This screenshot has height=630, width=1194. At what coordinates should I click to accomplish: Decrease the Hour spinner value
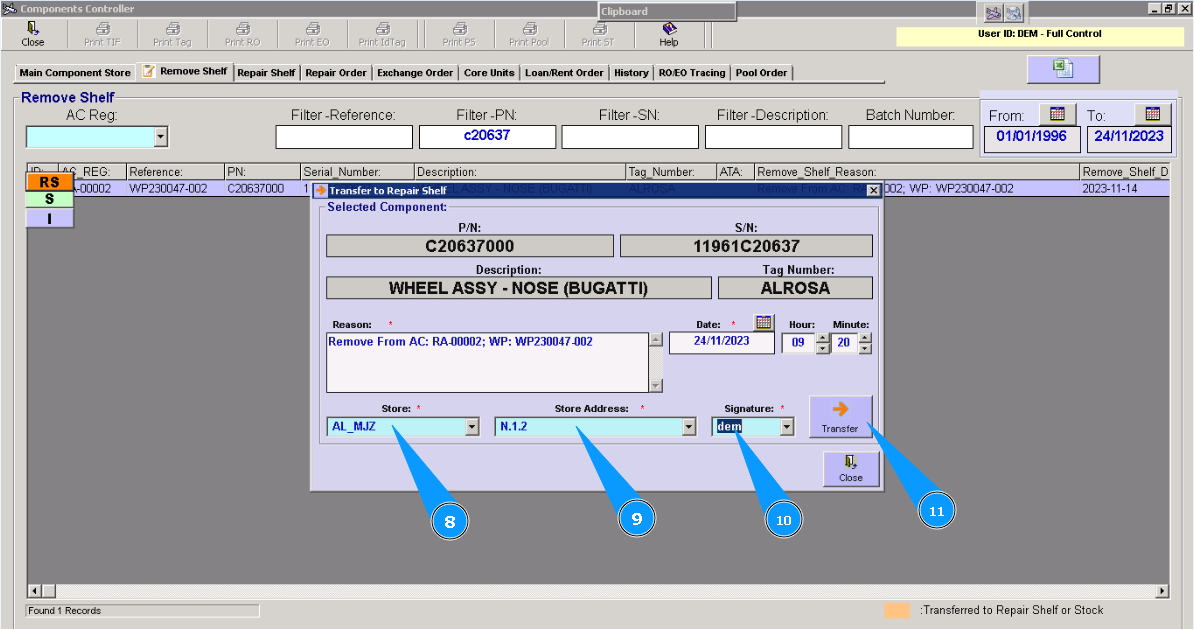(822, 348)
